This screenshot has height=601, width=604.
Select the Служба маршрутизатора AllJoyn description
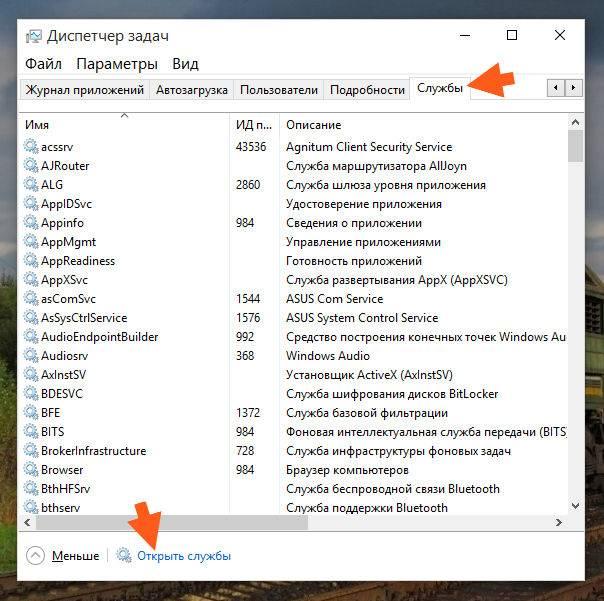tap(376, 166)
